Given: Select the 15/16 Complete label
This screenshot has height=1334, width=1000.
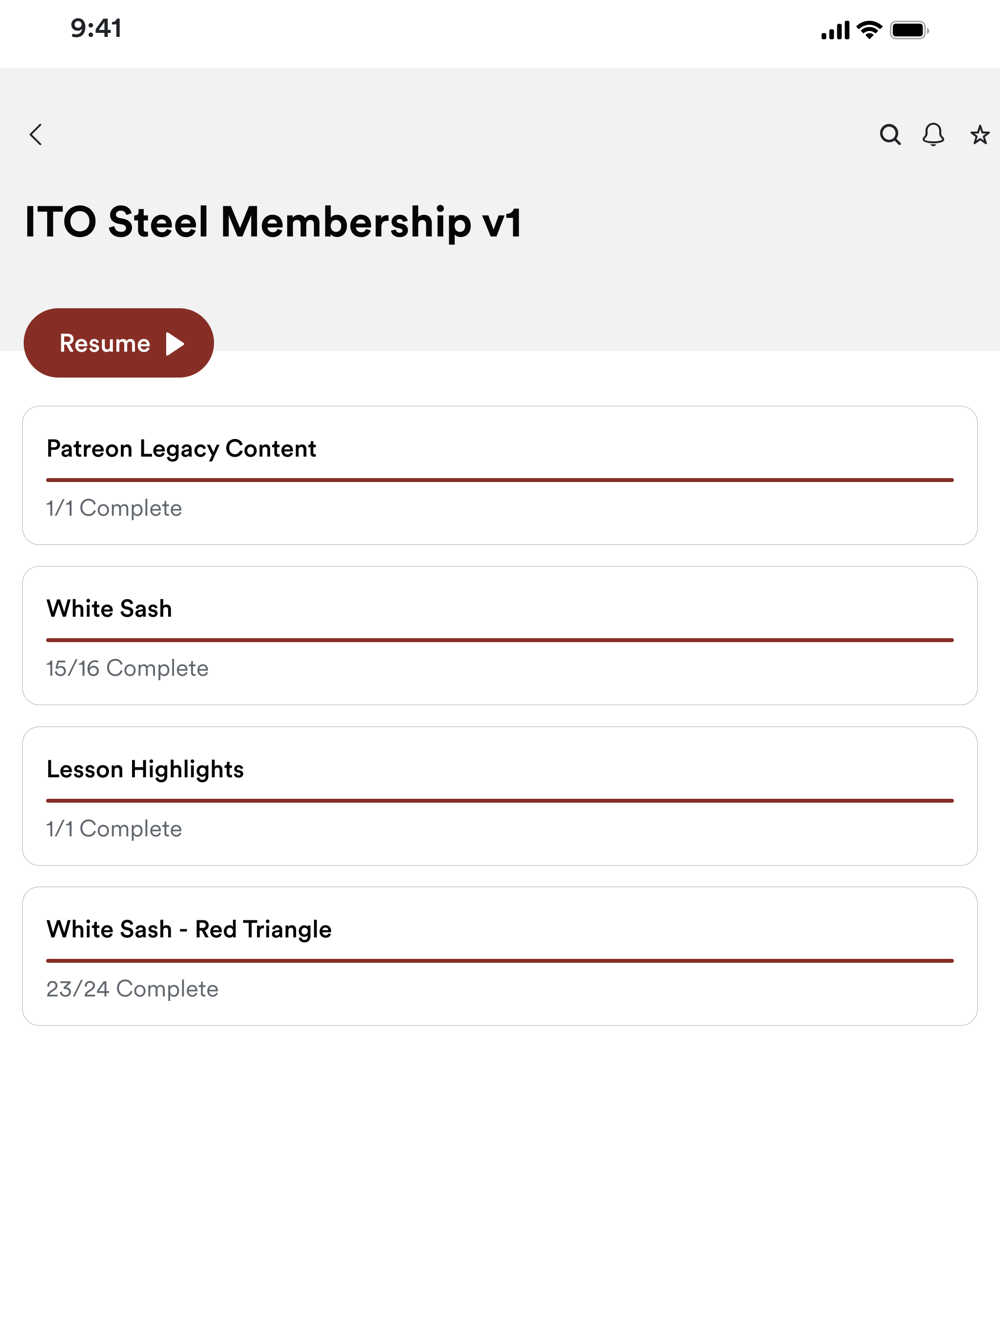Looking at the screenshot, I should click(127, 668).
